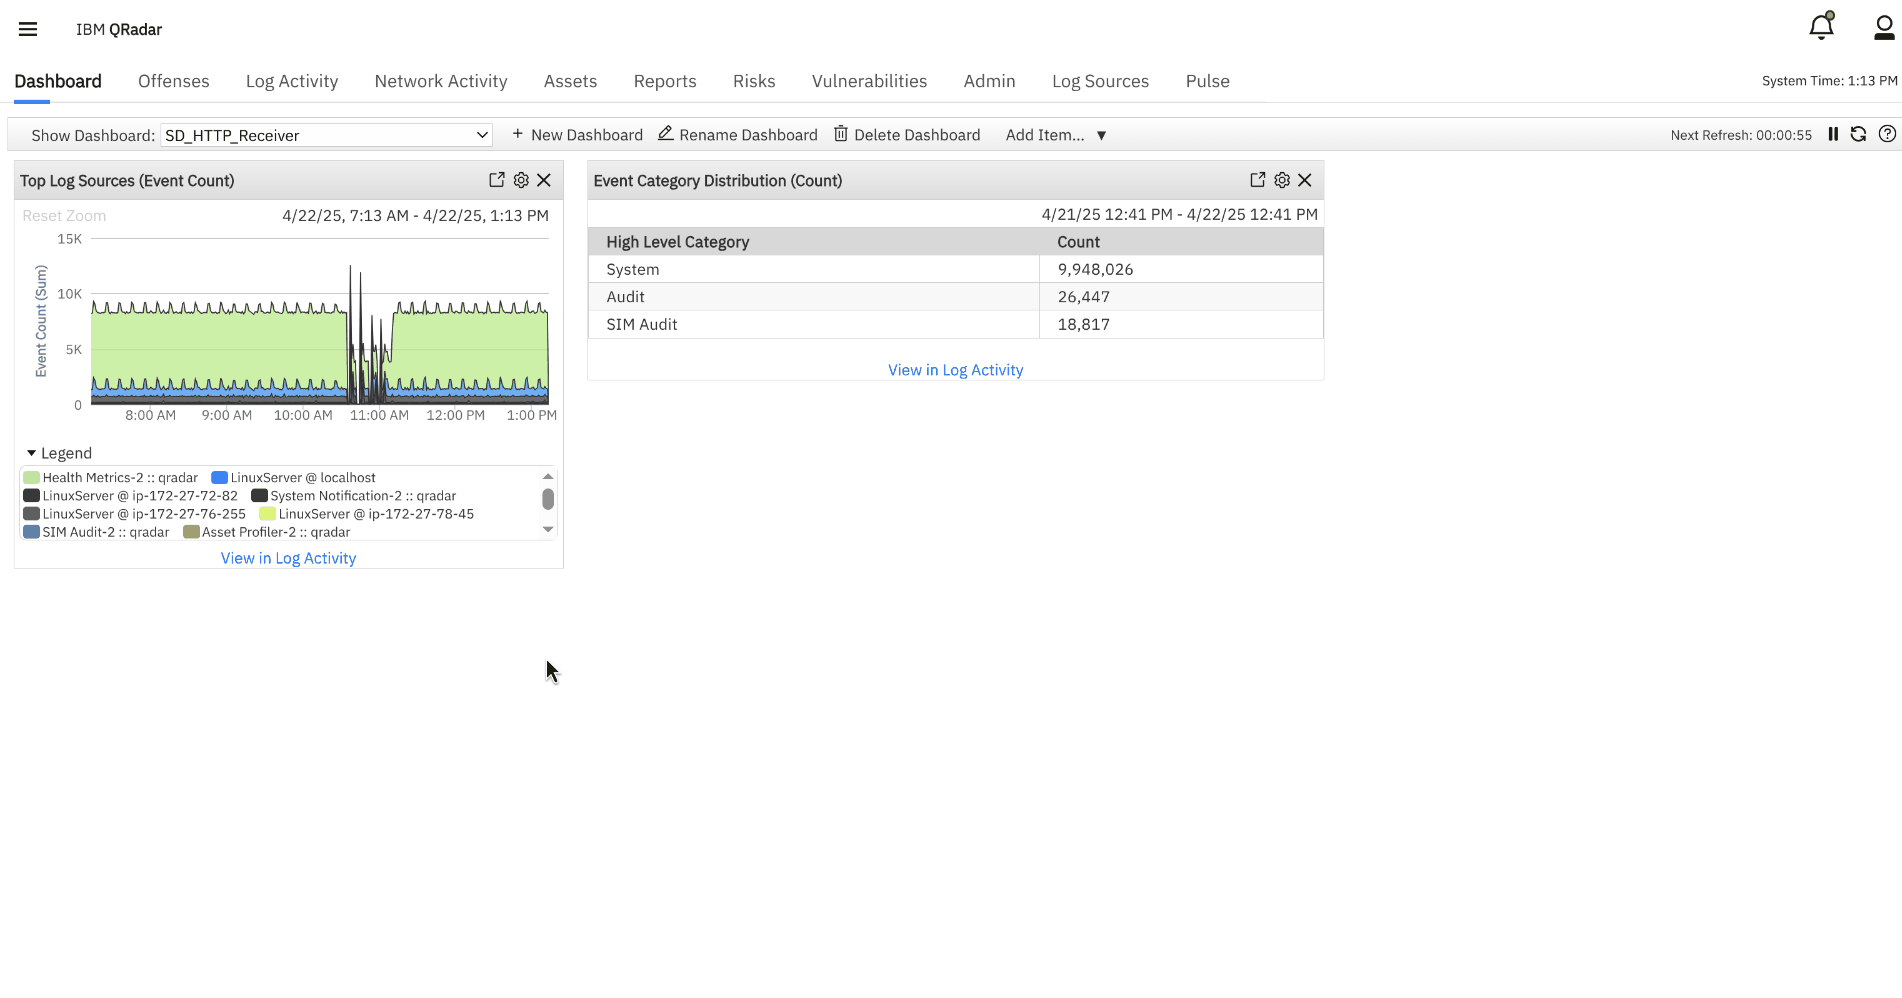Click the Next Refresh countdown timer

tap(1741, 135)
